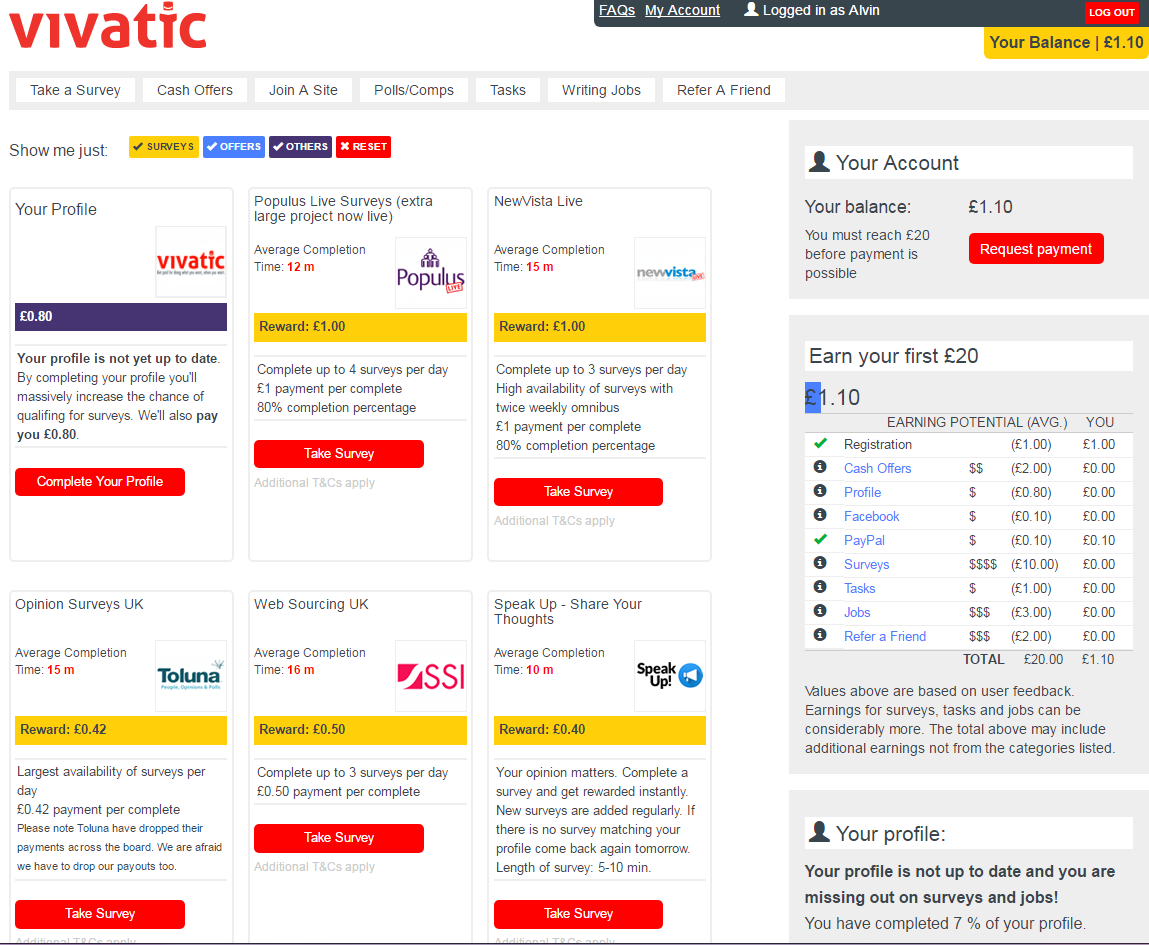The height and width of the screenshot is (945, 1149).
Task: Click the info icon in Facebook row
Action: point(820,515)
